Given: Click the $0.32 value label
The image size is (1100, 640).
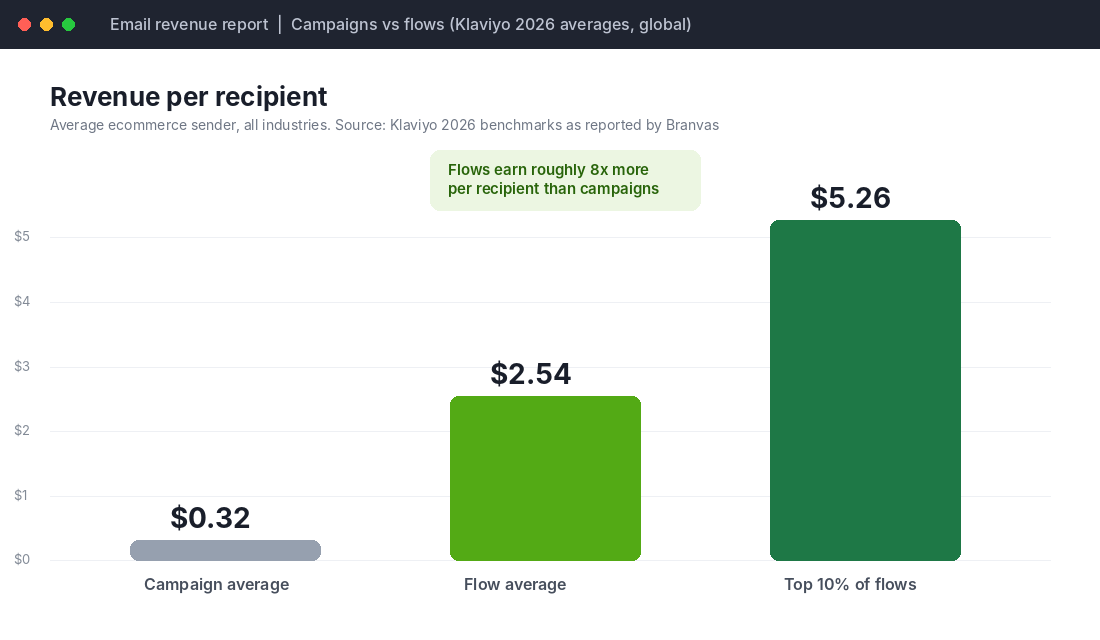Looking at the screenshot, I should click(x=210, y=518).
